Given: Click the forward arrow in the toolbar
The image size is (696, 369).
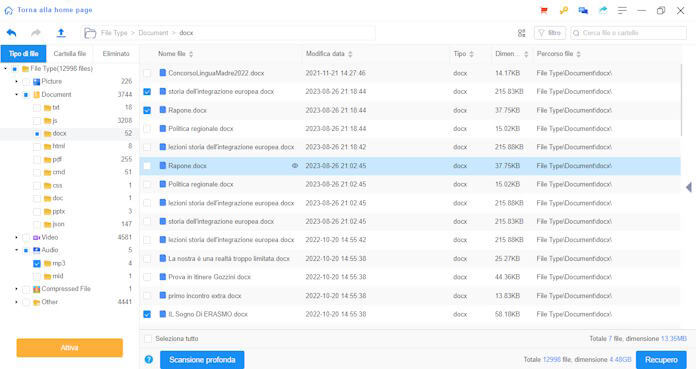Looking at the screenshot, I should click(36, 33).
